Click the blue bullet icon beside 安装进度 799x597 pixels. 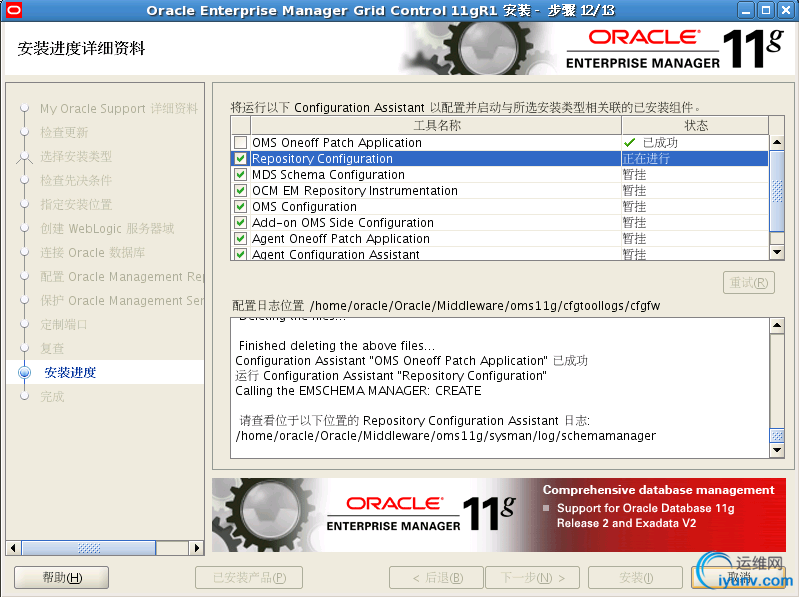(24, 372)
